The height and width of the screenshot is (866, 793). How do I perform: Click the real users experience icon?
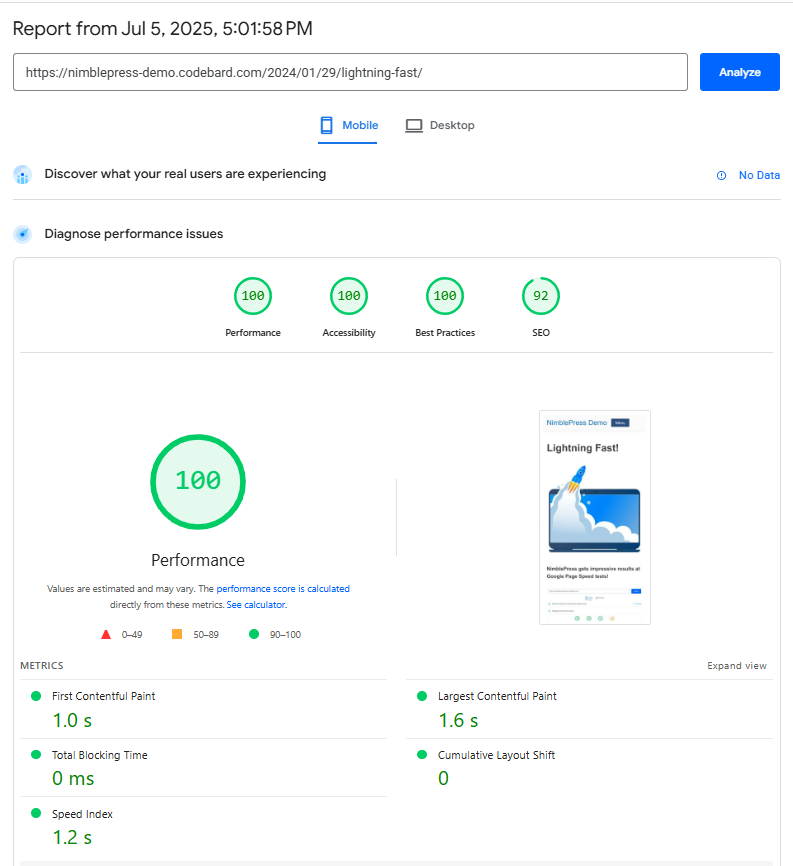pos(23,175)
